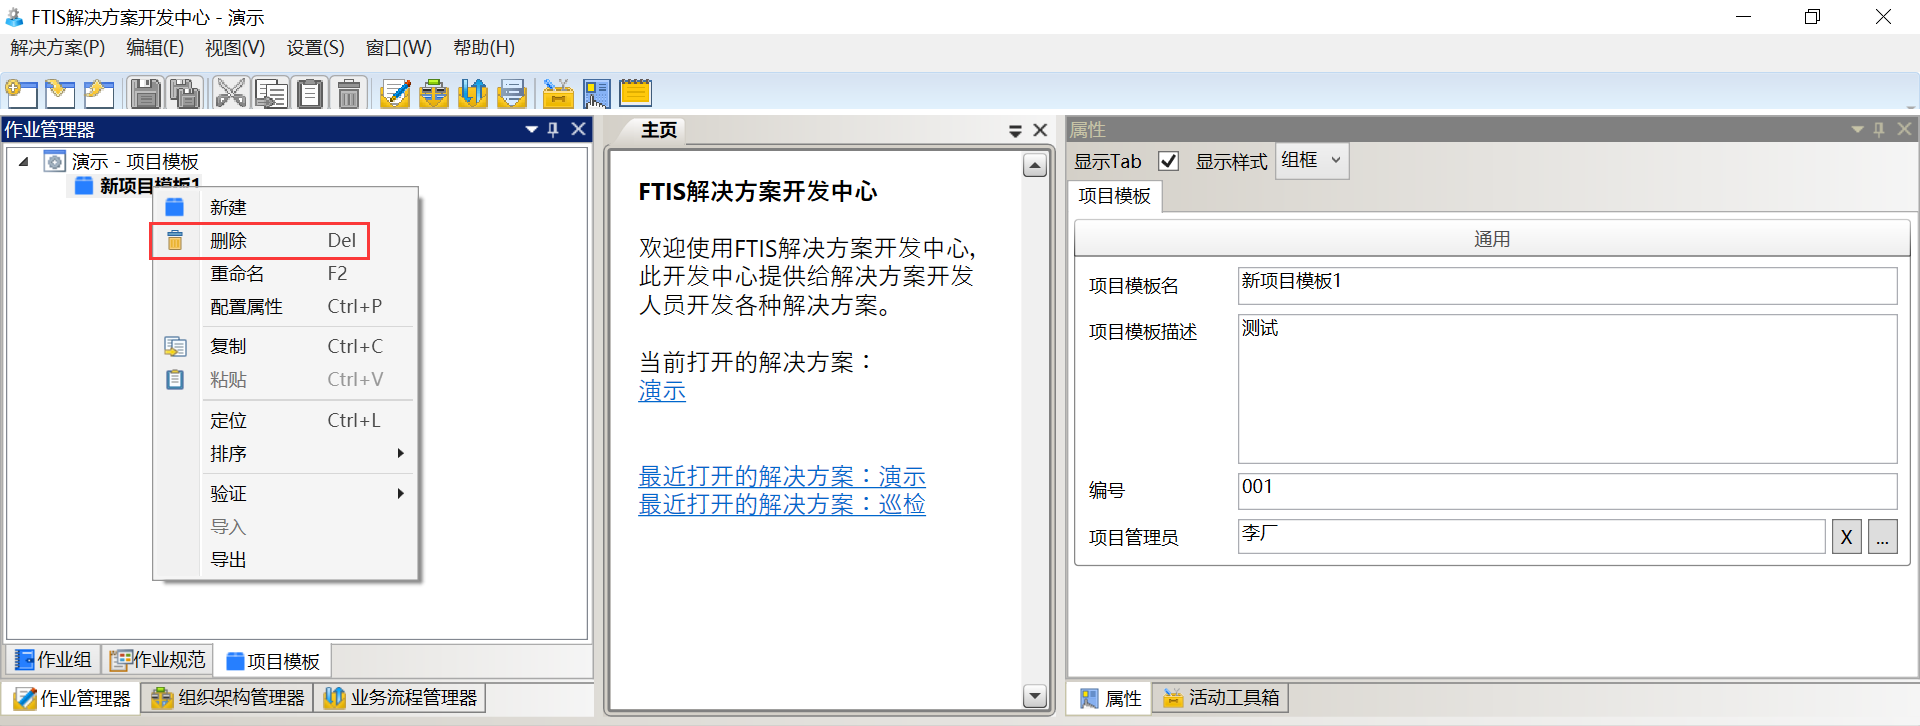Click the toolbox icon in toolbar
1920x726 pixels.
tap(557, 94)
